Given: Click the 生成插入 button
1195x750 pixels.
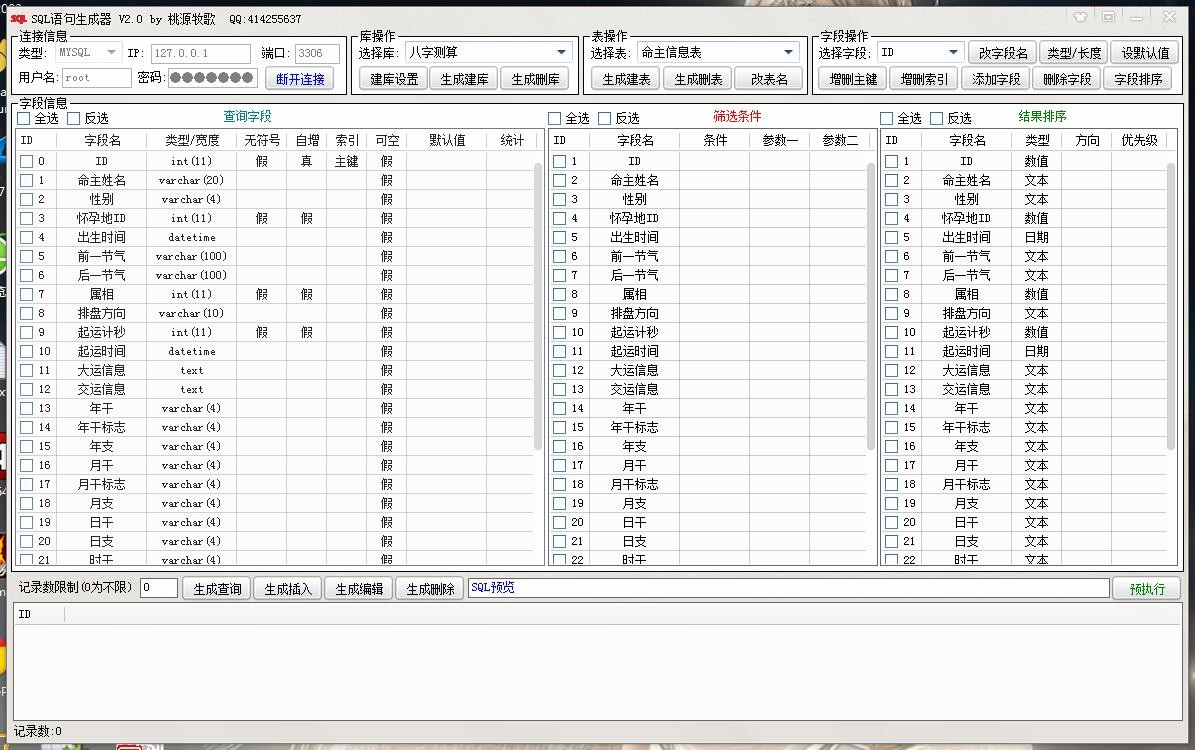Looking at the screenshot, I should tap(288, 588).
